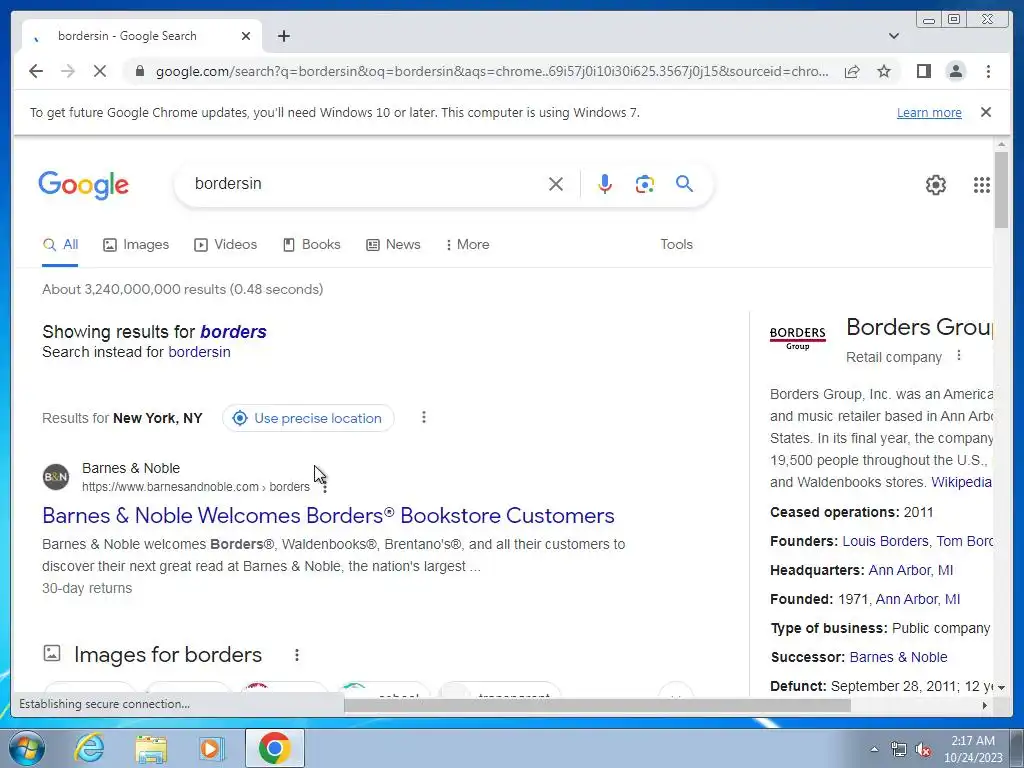Open the Chrome profile avatar
The image size is (1024, 768).
955,71
